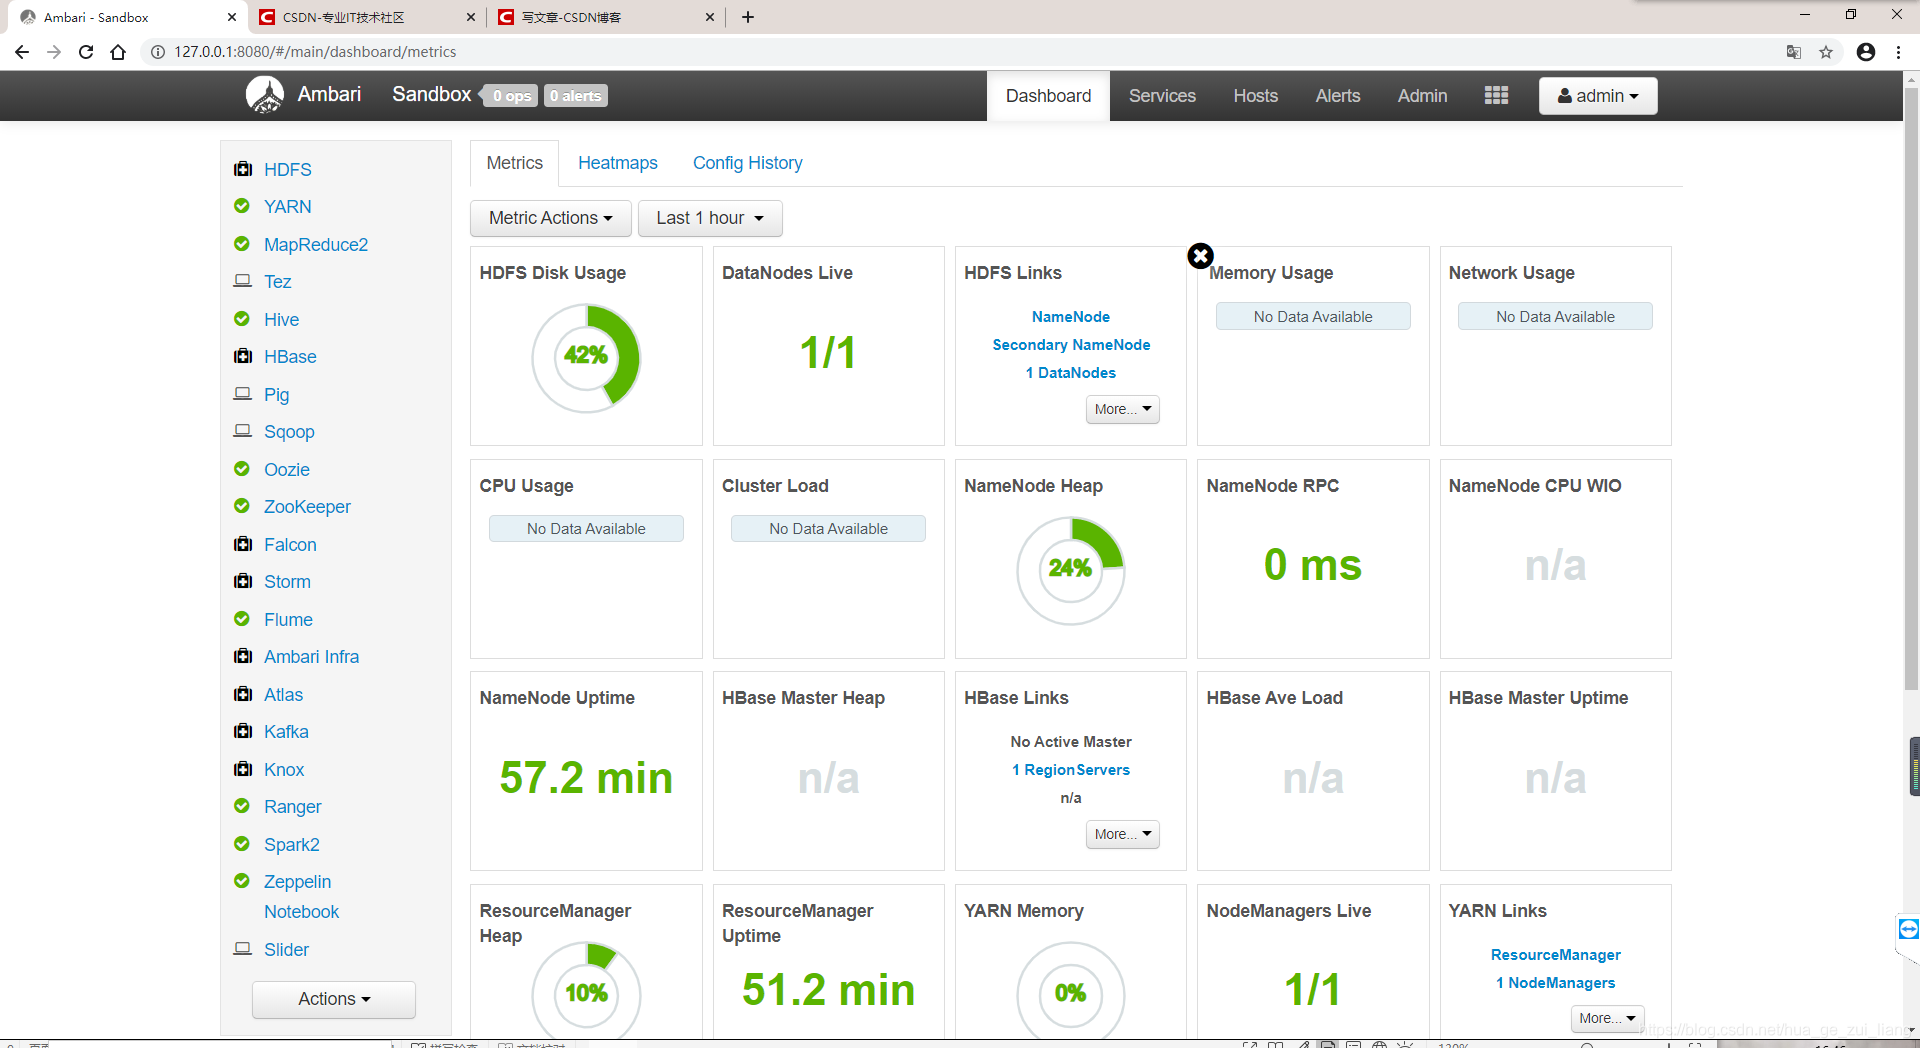This screenshot has height=1048, width=1920.
Task: Click the Ambari logo icon
Action: point(265,95)
